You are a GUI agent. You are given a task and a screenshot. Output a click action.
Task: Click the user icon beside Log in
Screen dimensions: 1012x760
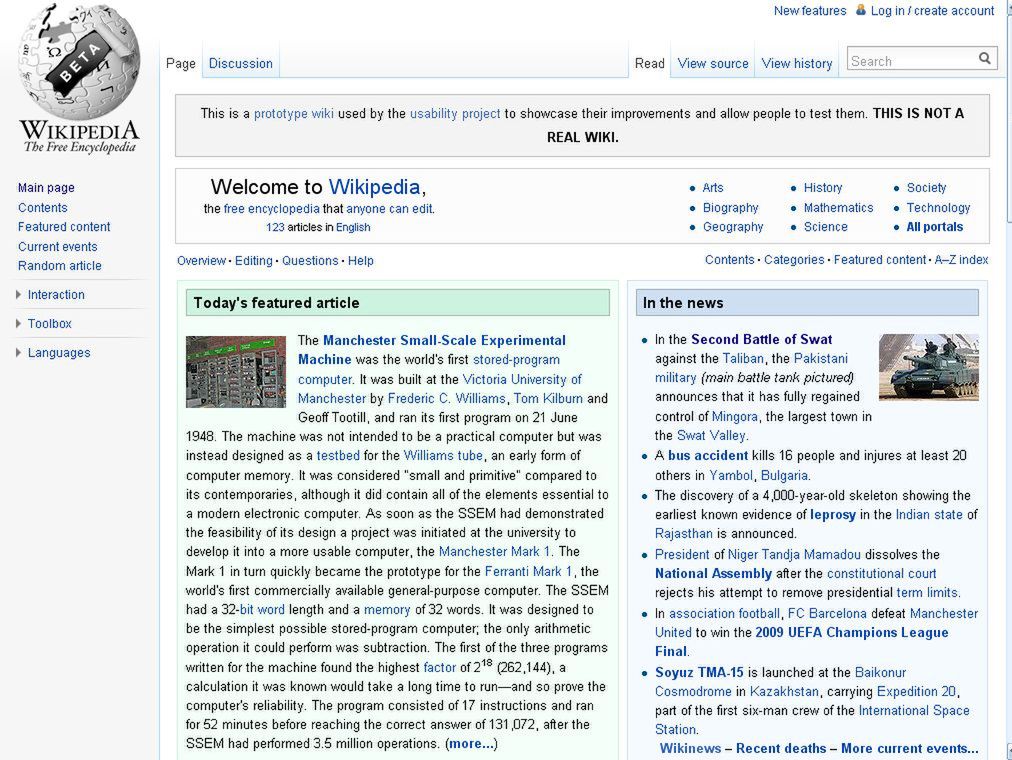[x=860, y=10]
